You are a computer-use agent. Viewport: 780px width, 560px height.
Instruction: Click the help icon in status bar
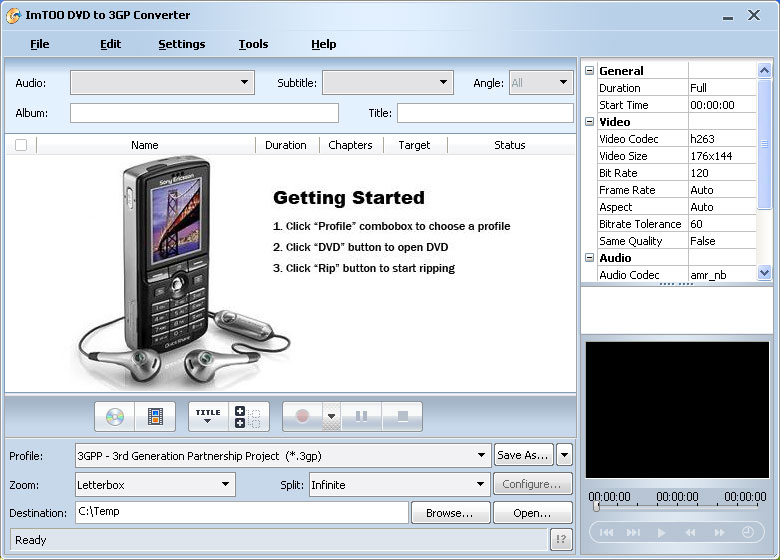[562, 540]
